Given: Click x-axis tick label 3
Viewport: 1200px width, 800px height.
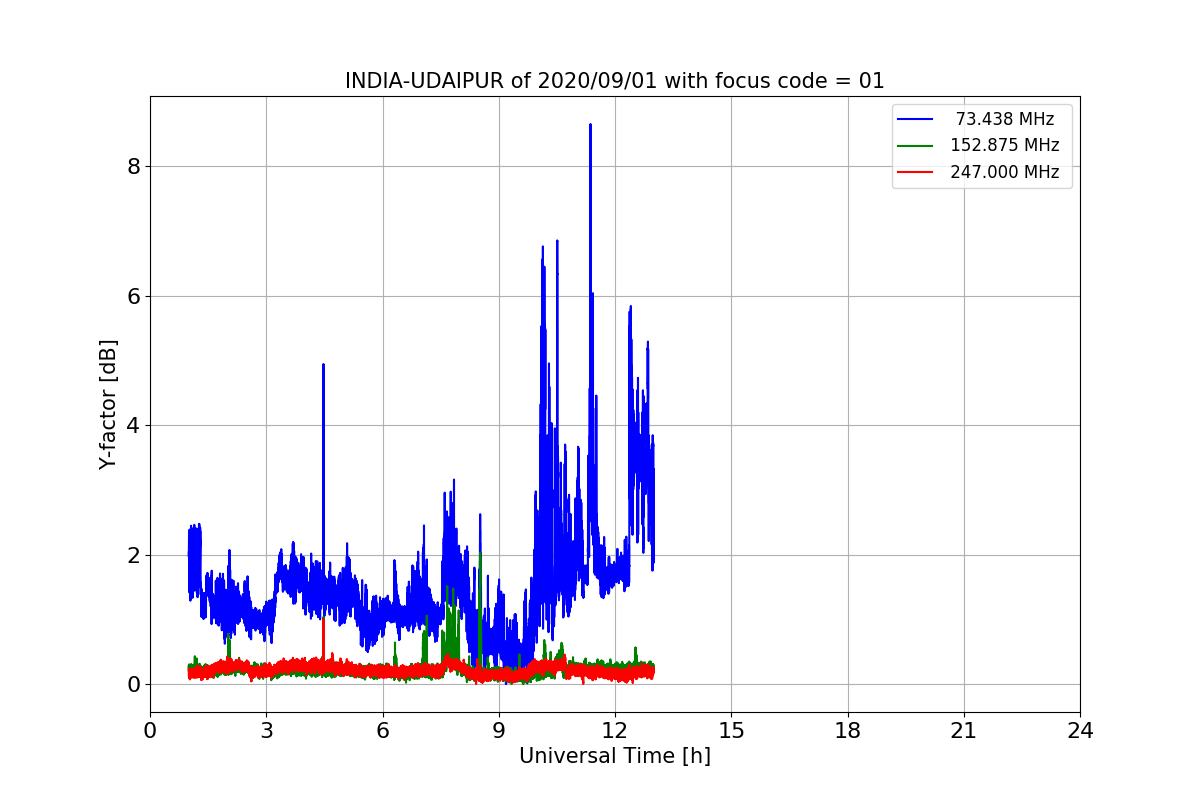Looking at the screenshot, I should pyautogui.click(x=266, y=731).
